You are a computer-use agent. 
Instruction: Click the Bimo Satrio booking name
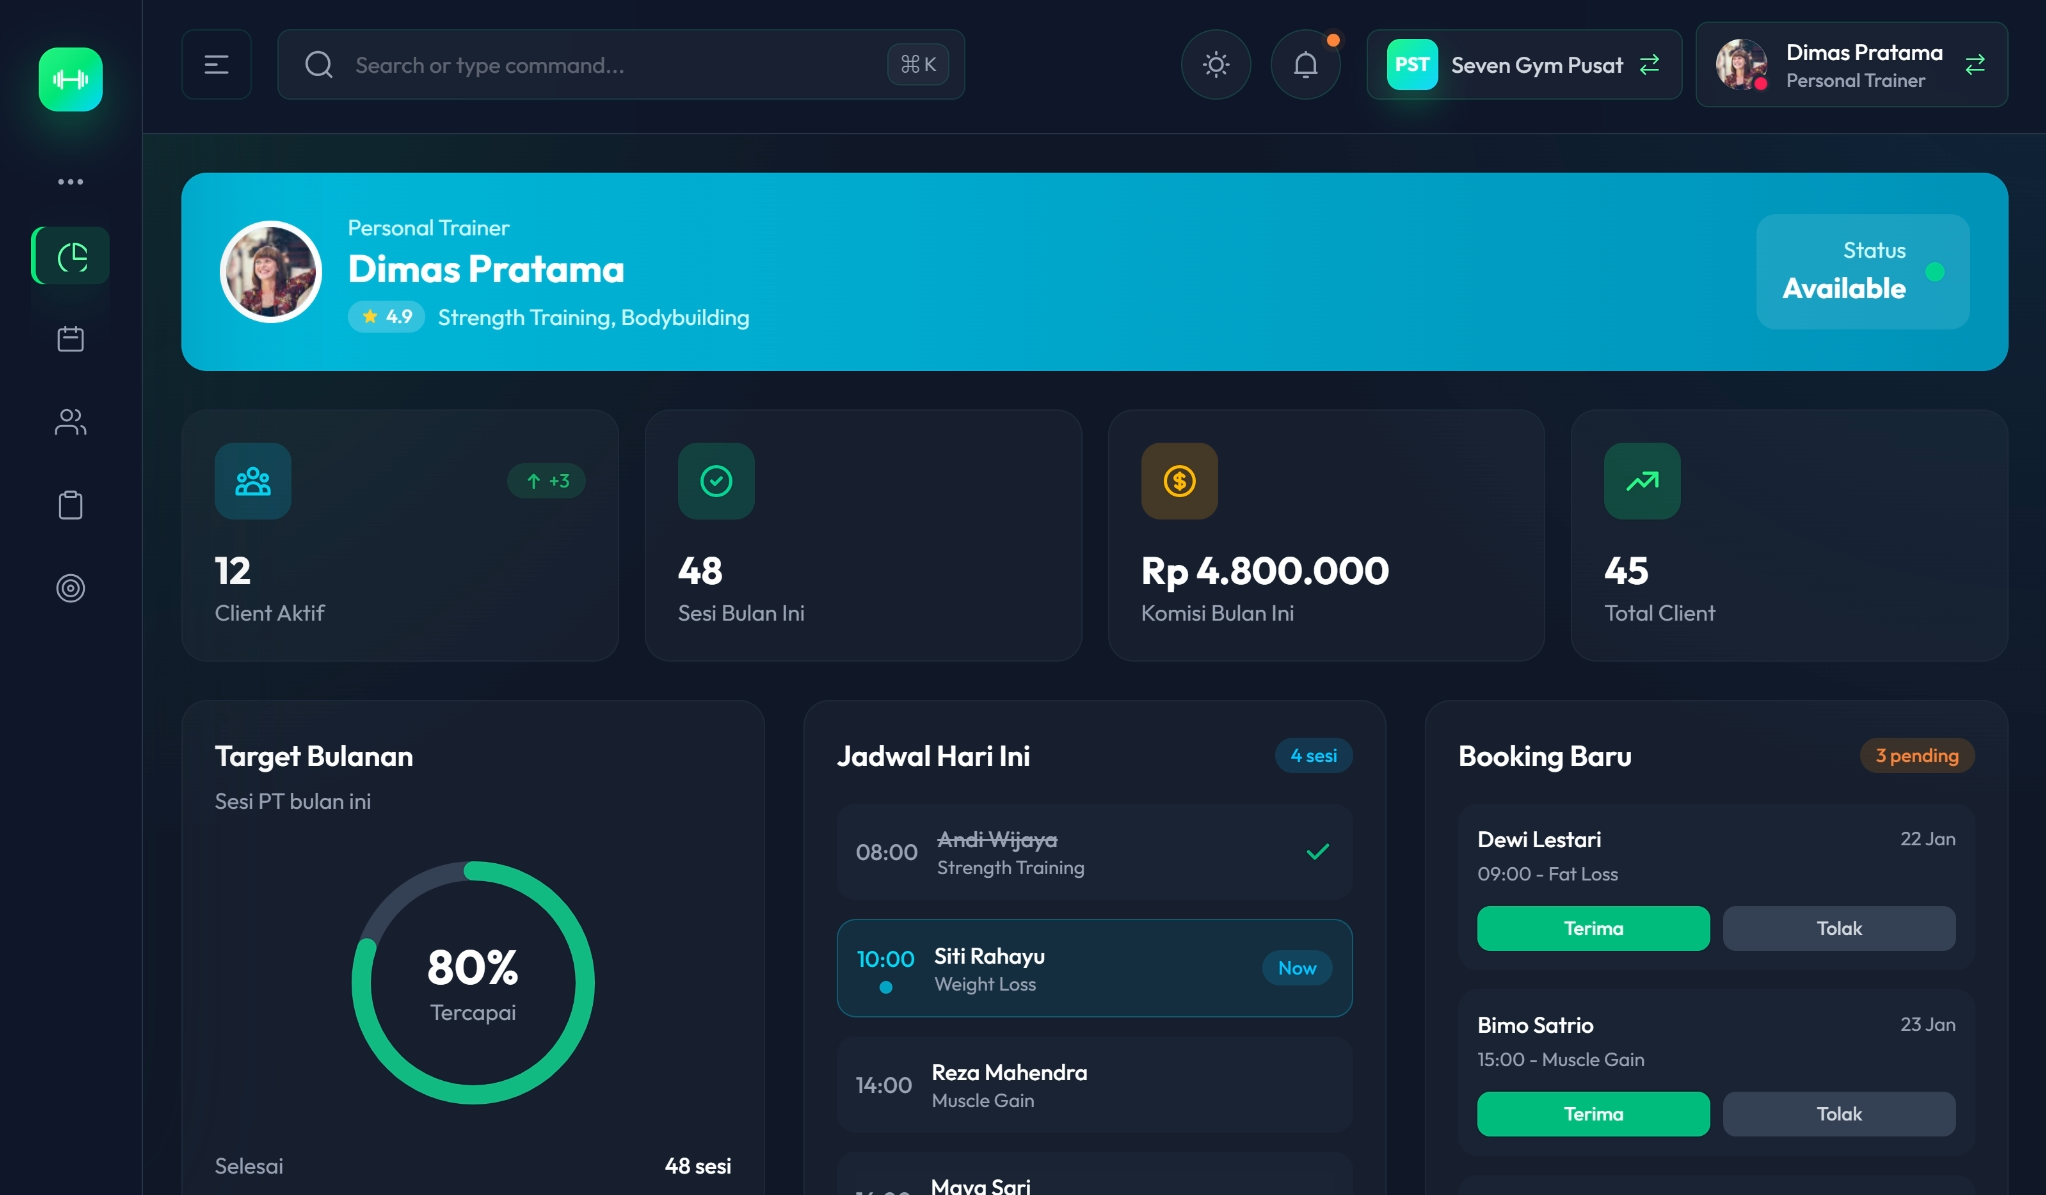1535,1026
